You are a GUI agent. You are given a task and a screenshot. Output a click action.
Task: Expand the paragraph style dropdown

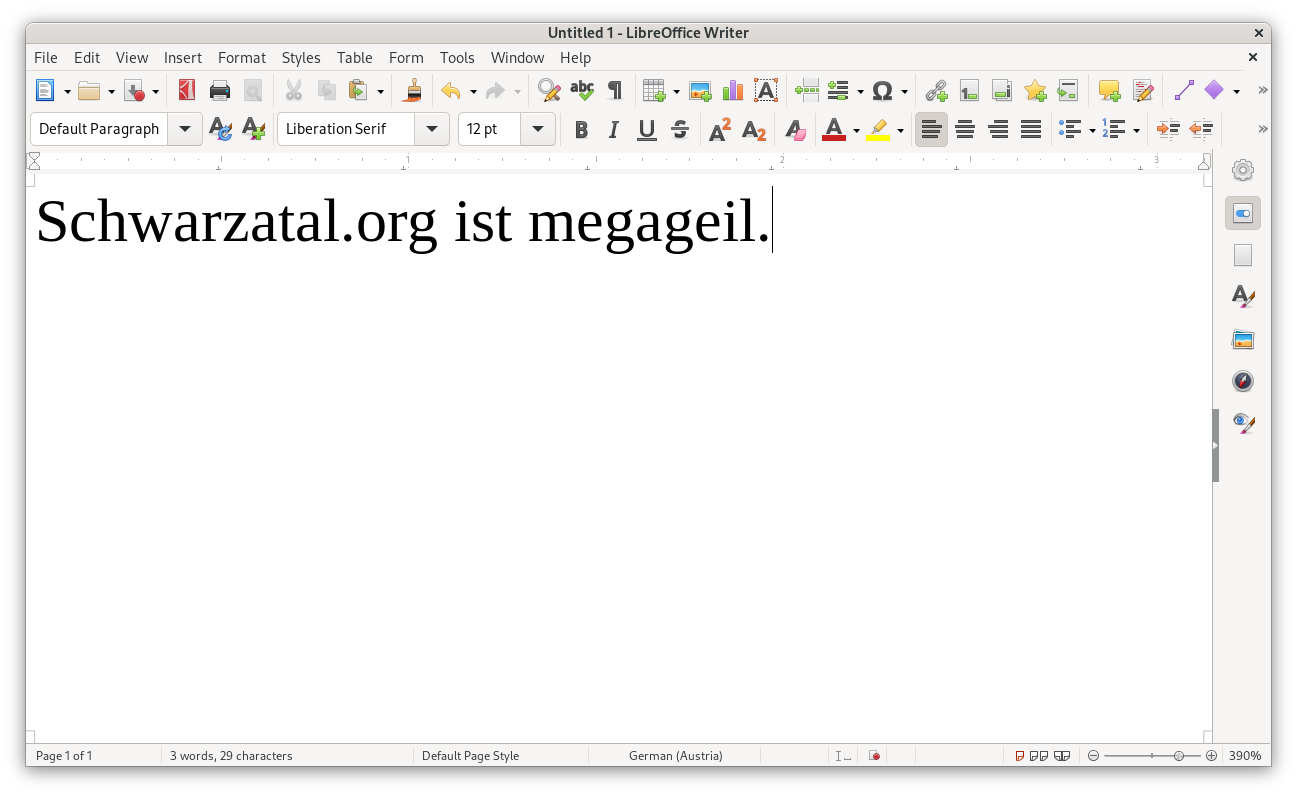point(185,129)
